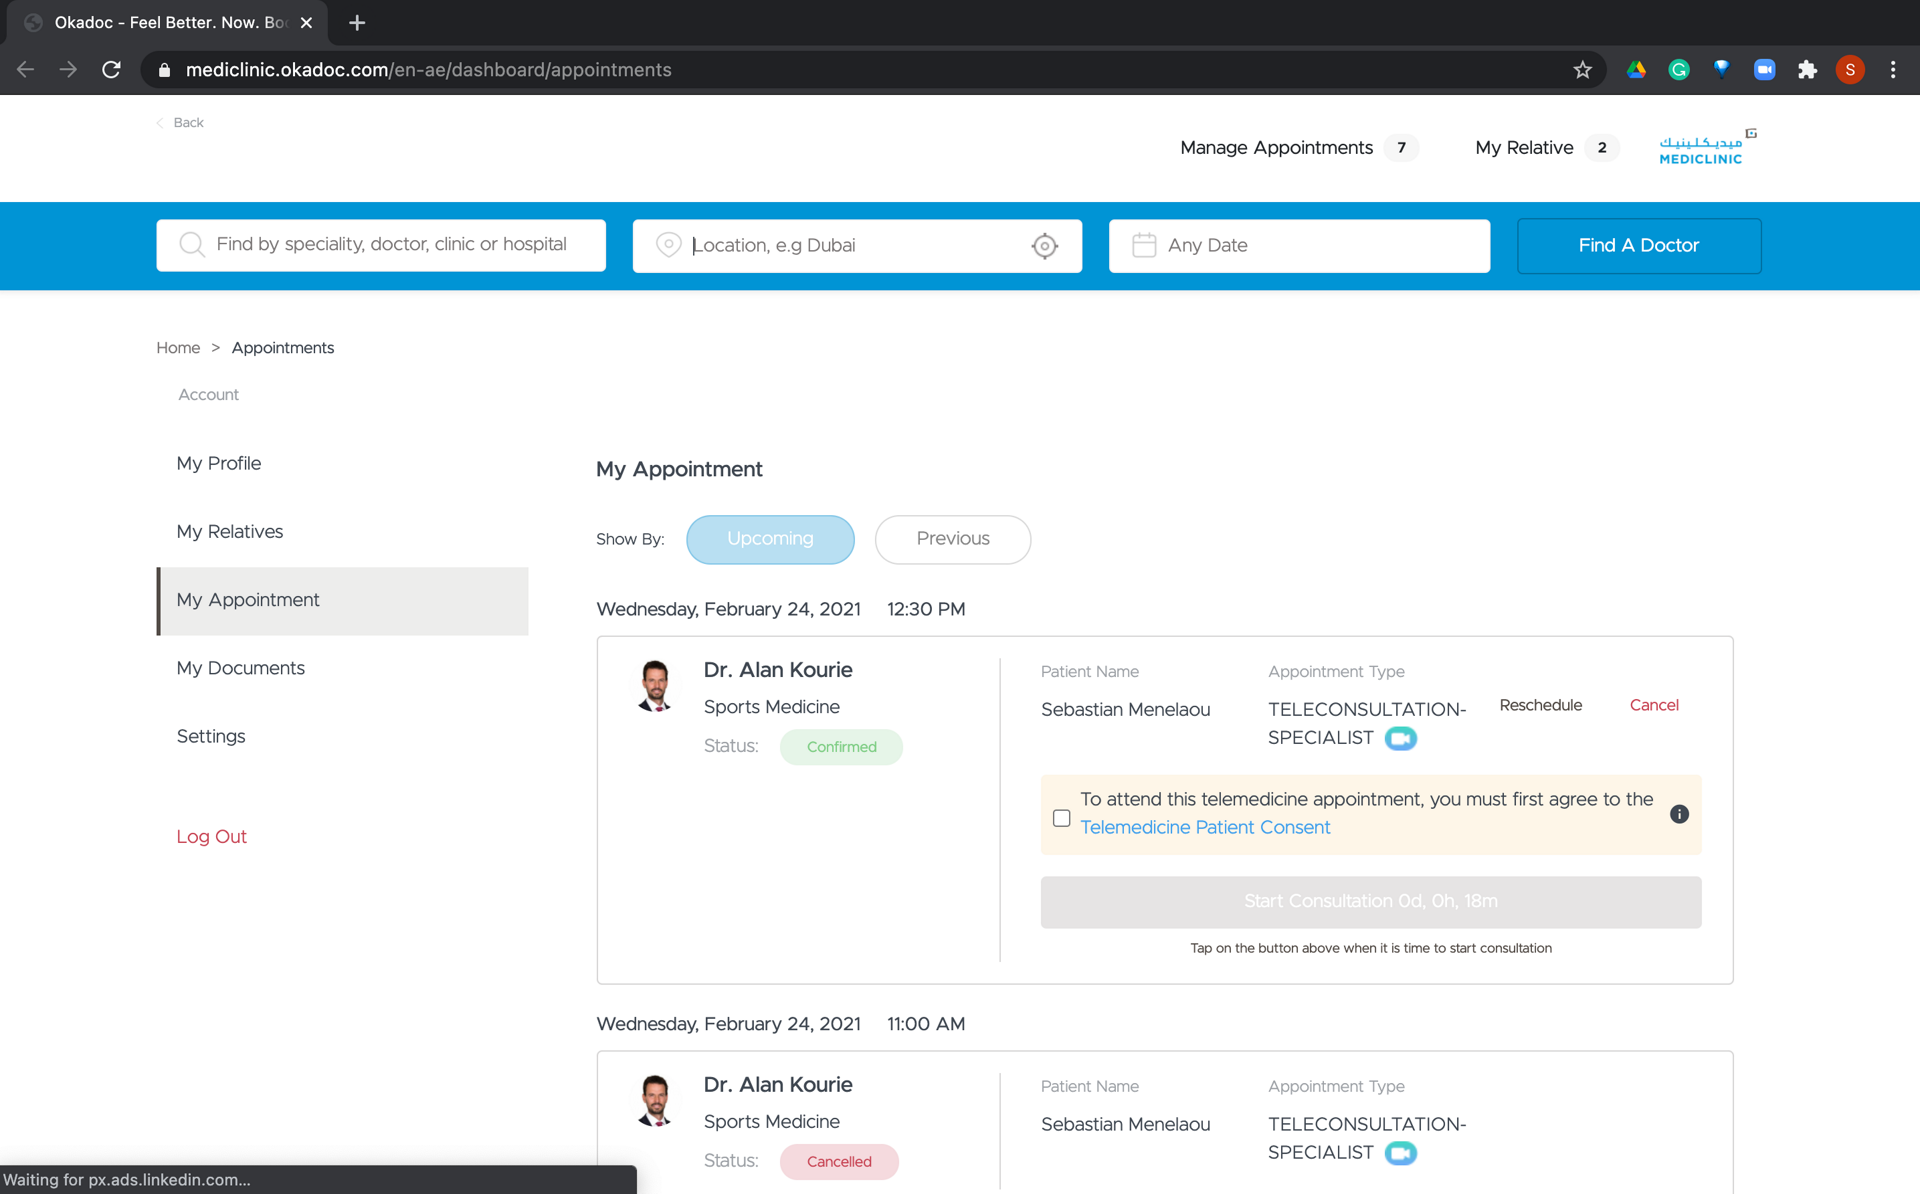Viewport: 1920px width, 1194px height.
Task: Bookmark page with the star icon
Action: point(1582,70)
